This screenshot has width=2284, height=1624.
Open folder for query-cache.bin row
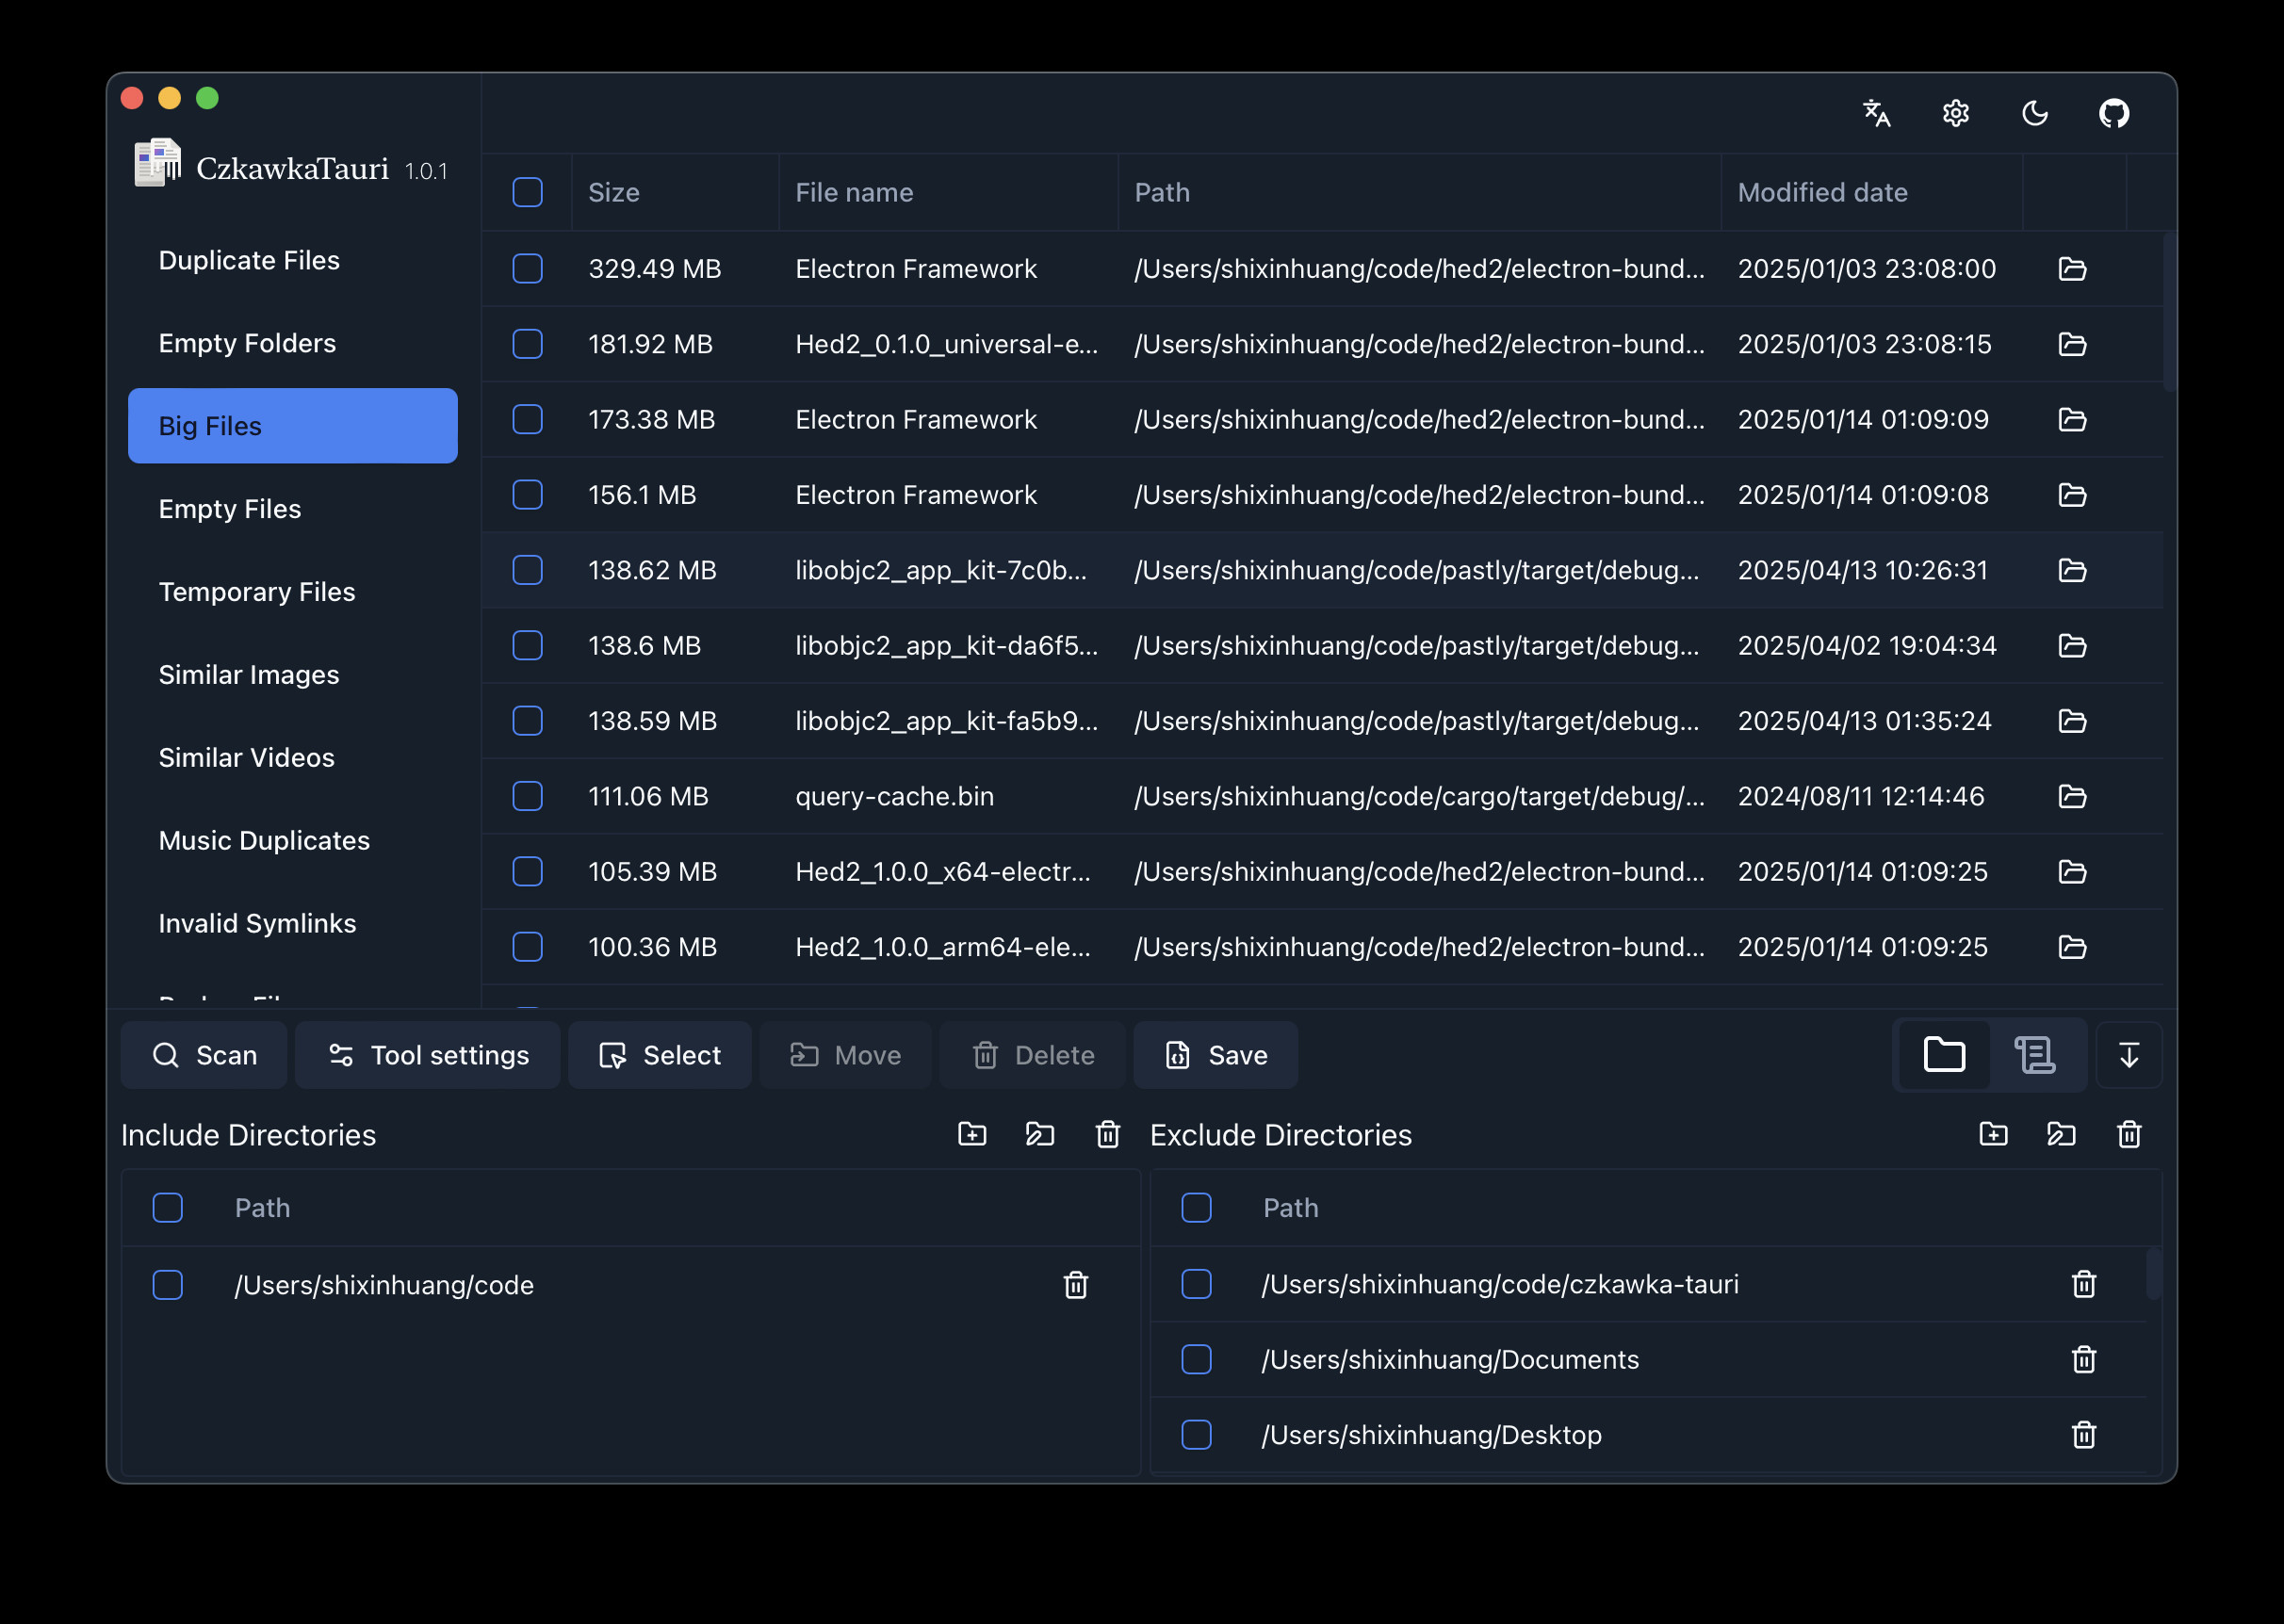click(x=2071, y=796)
